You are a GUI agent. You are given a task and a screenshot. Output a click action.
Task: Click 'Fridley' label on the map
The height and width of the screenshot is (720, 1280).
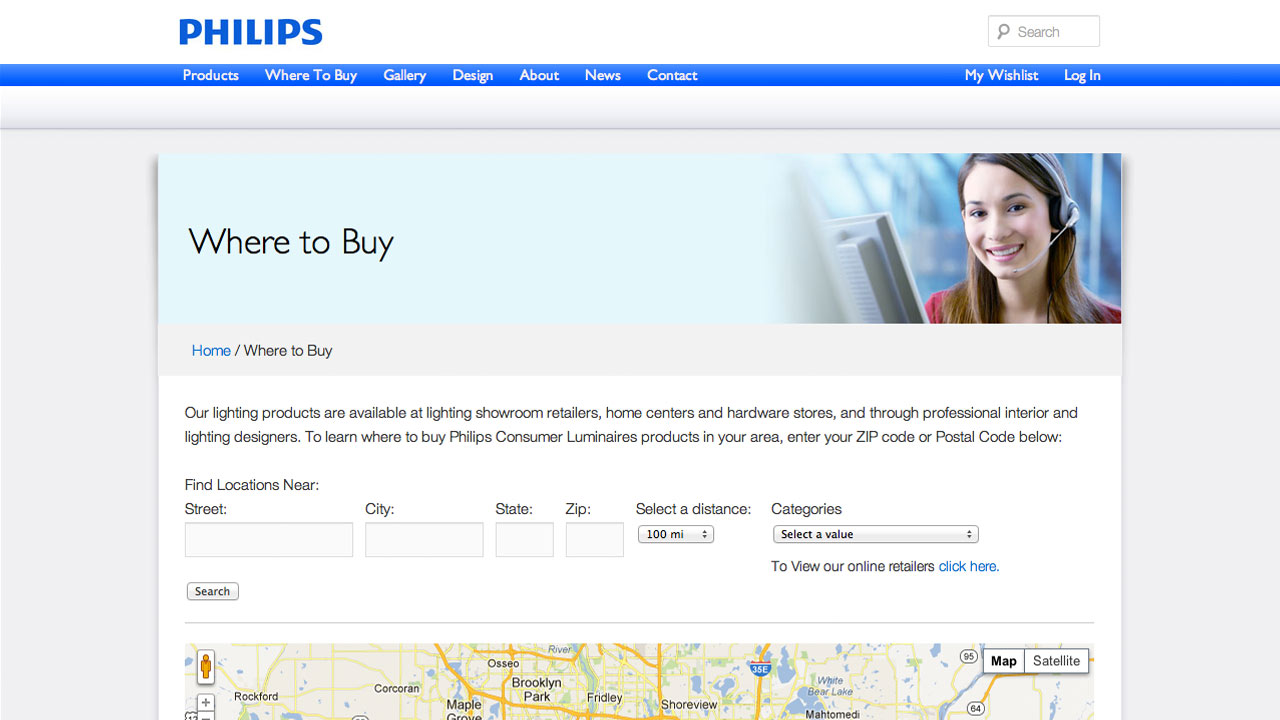pyautogui.click(x=605, y=698)
